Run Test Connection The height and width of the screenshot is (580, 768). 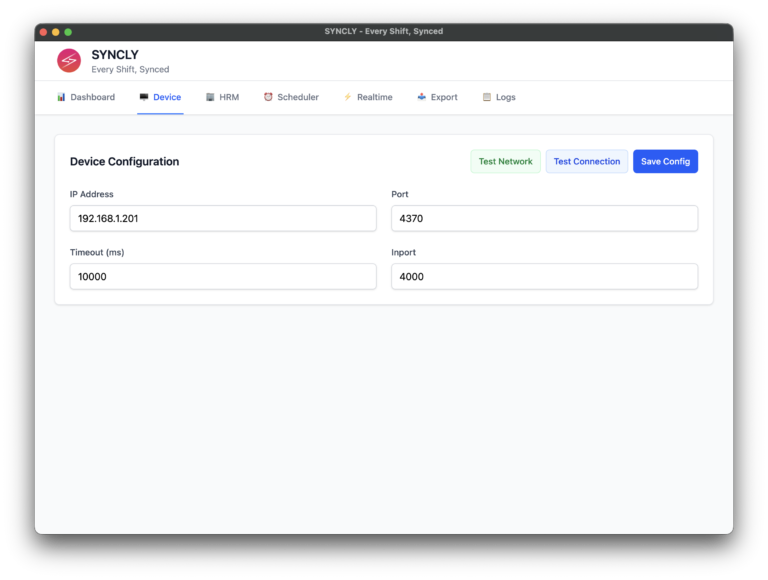pyautogui.click(x=587, y=161)
